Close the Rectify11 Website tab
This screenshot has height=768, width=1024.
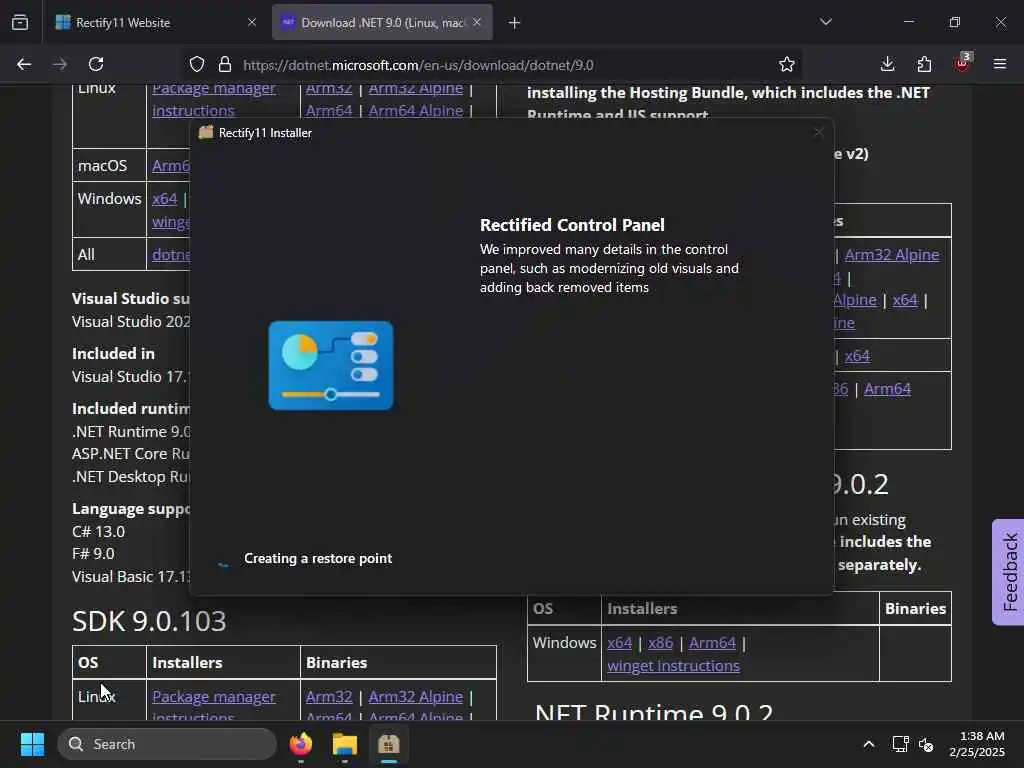(251, 22)
